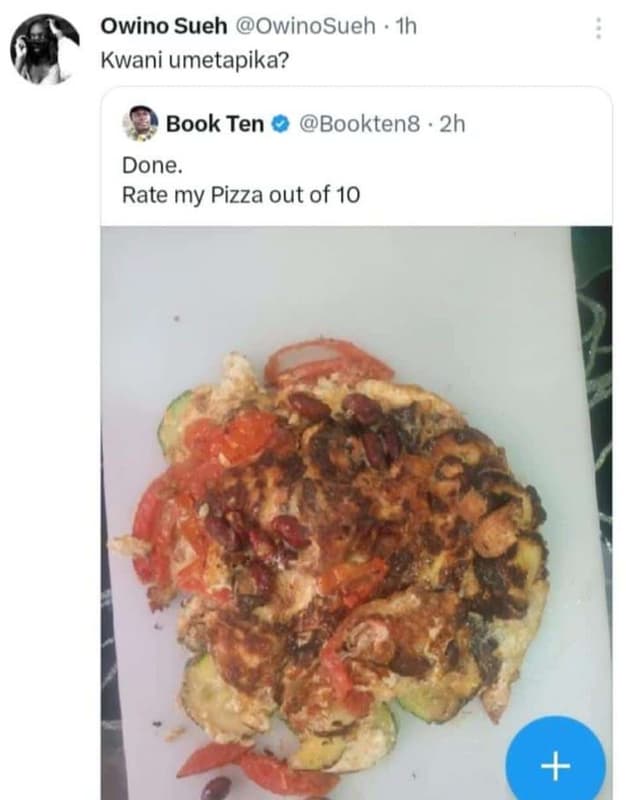Open Book Ten's profile picture
Viewport: 626px width, 800px height.
tap(143, 121)
